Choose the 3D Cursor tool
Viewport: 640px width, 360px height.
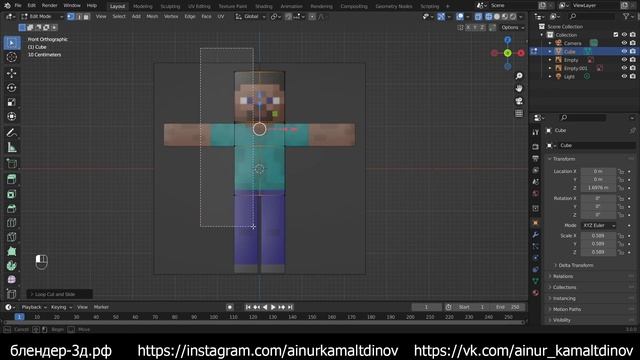pos(12,57)
